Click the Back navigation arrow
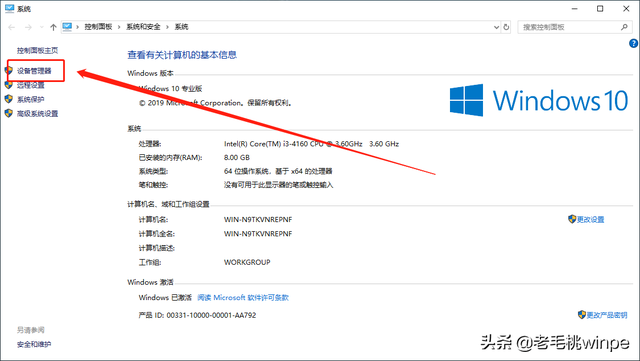640x361 pixels. [11, 27]
